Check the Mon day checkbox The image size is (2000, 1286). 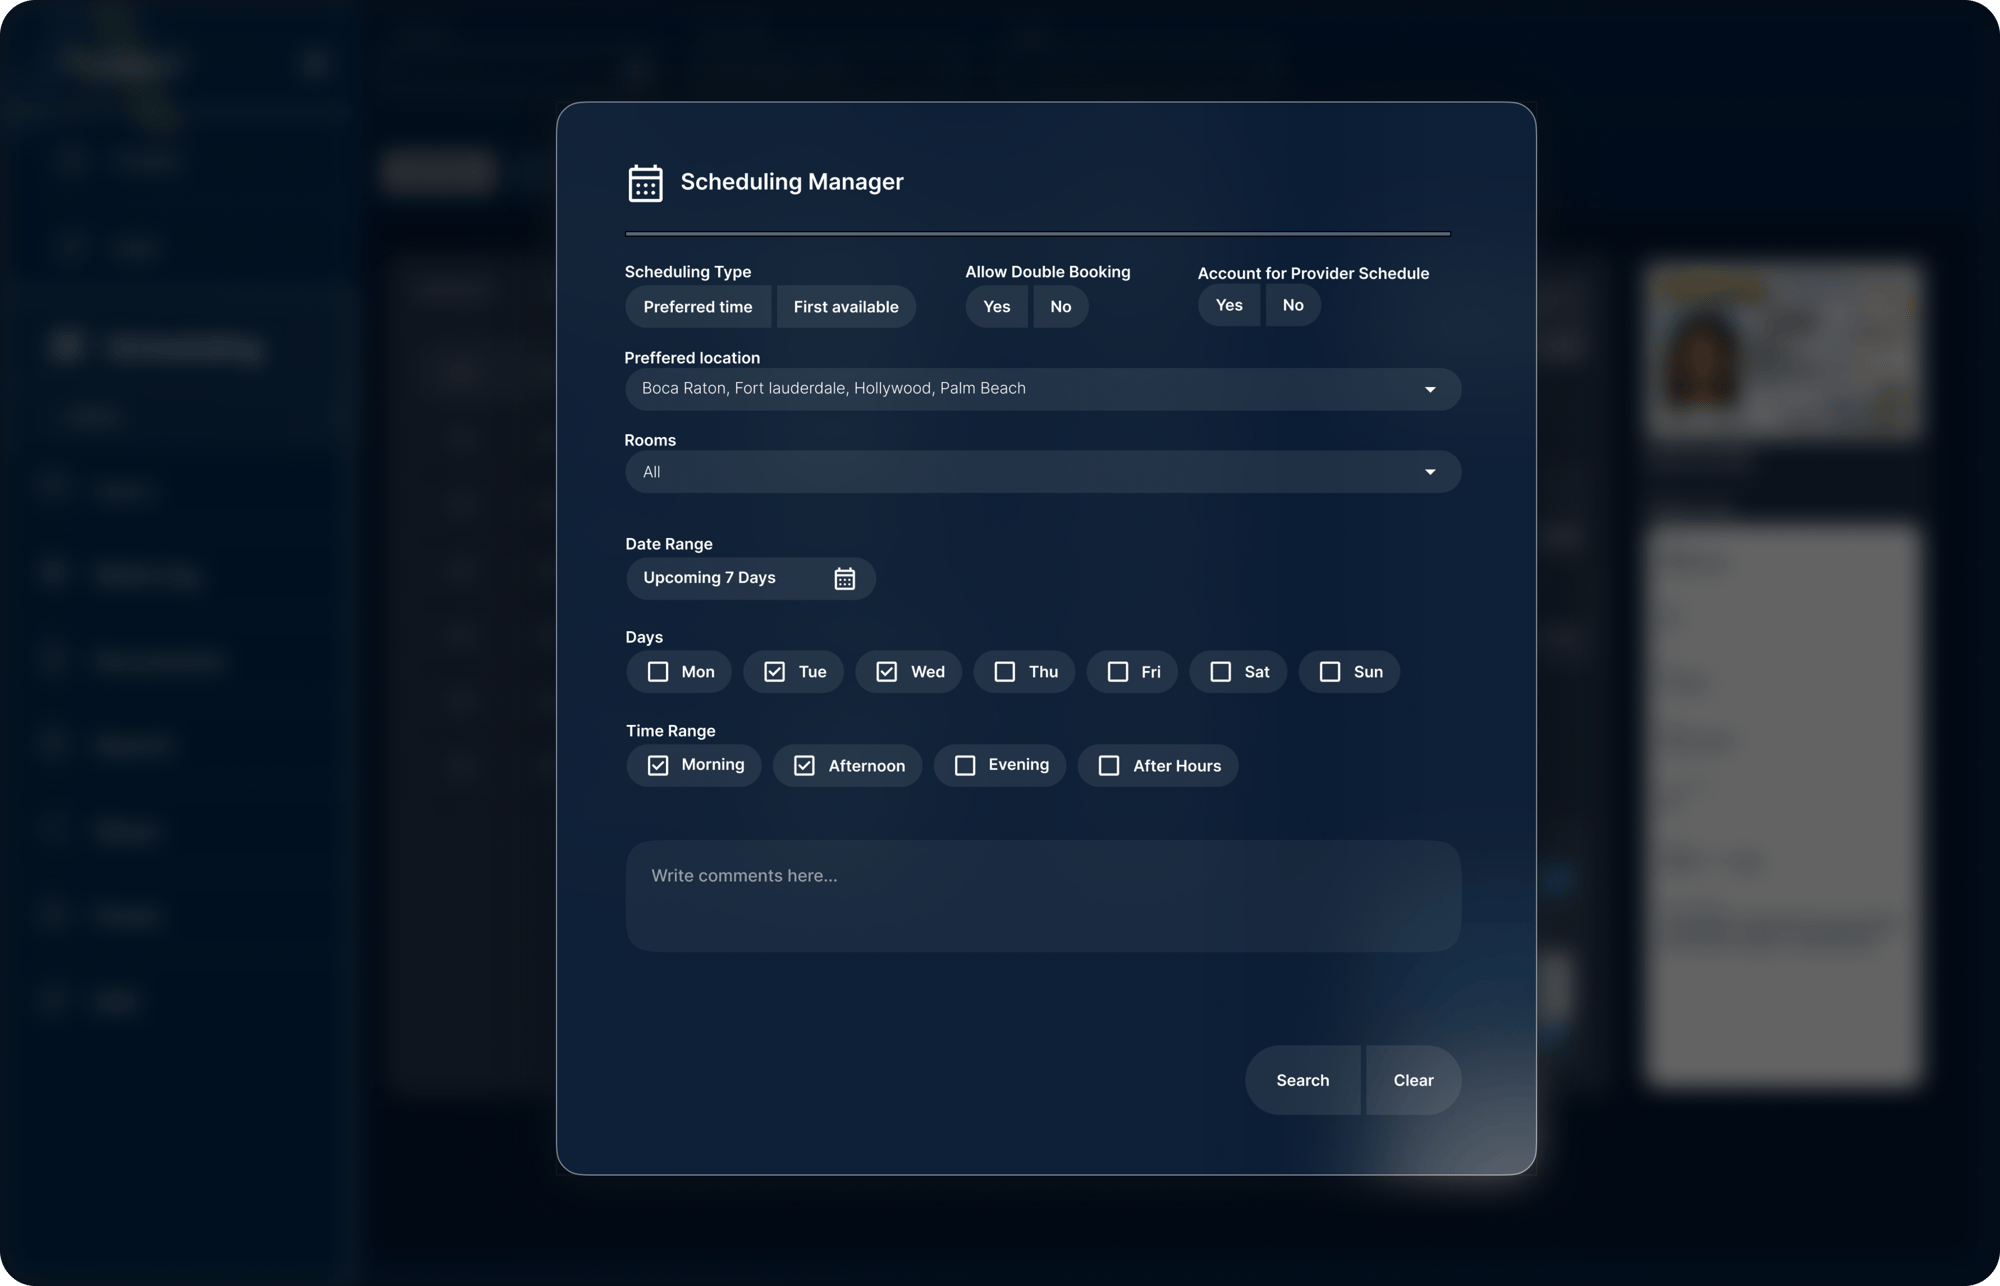658,672
